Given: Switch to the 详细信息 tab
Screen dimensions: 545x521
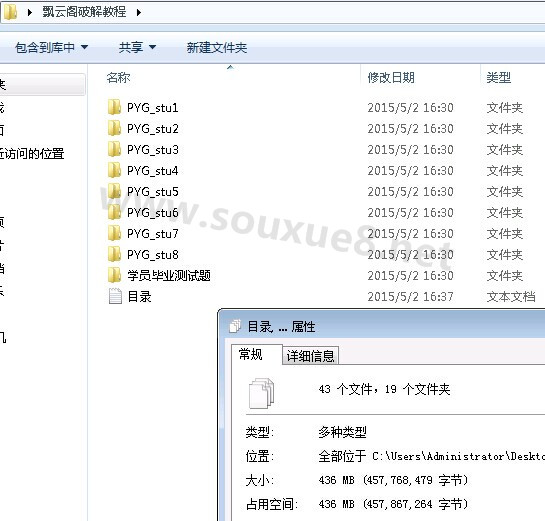Looking at the screenshot, I should tap(310, 355).
